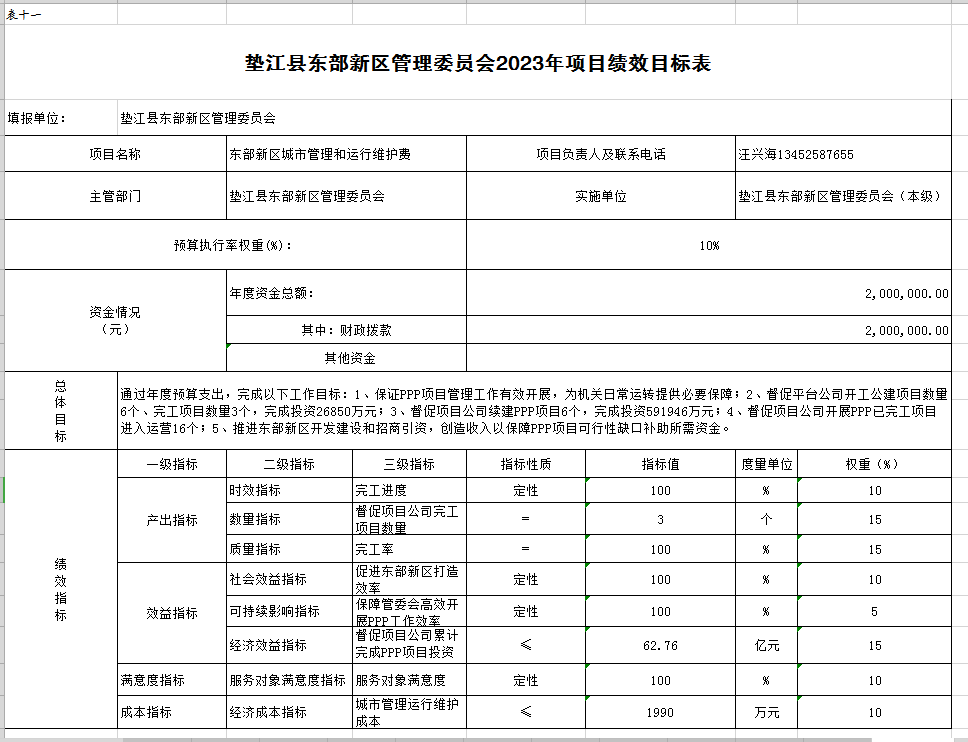Image resolution: width=968 pixels, height=742 pixels.
Task: Click the '数量指标' cell
Action: click(290, 519)
